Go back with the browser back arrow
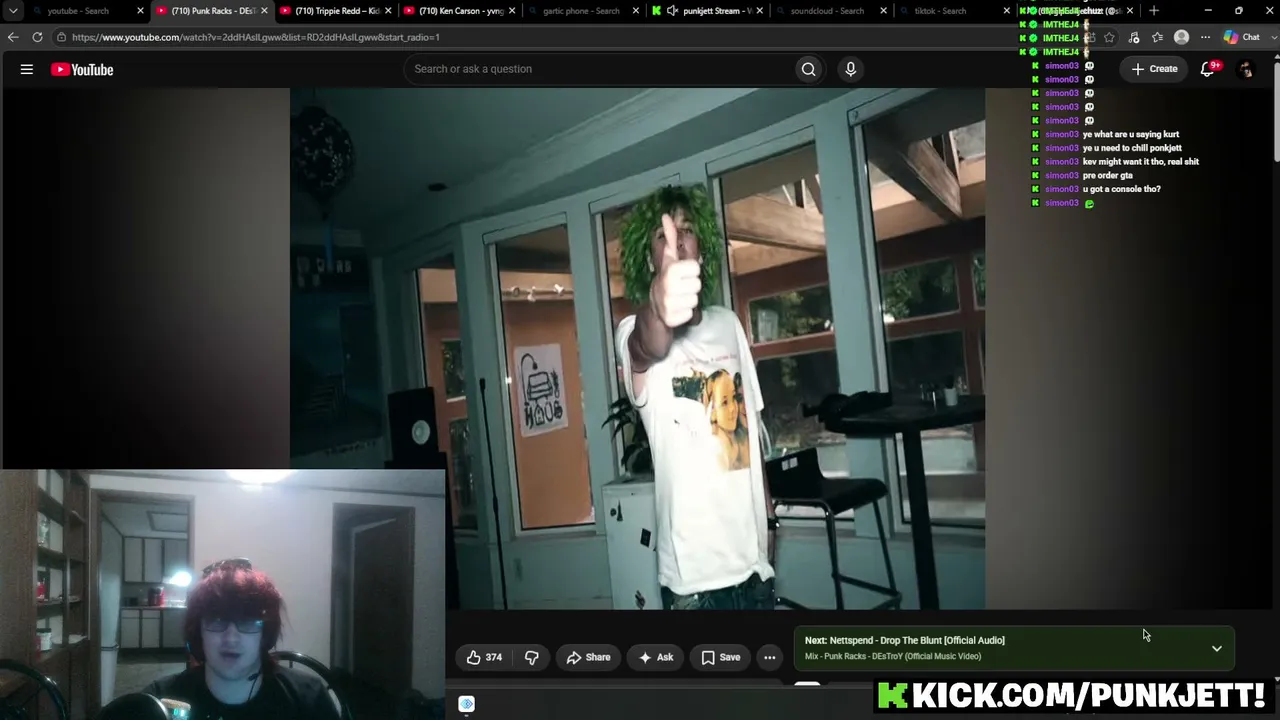This screenshot has height=720, width=1280. pyautogui.click(x=13, y=37)
